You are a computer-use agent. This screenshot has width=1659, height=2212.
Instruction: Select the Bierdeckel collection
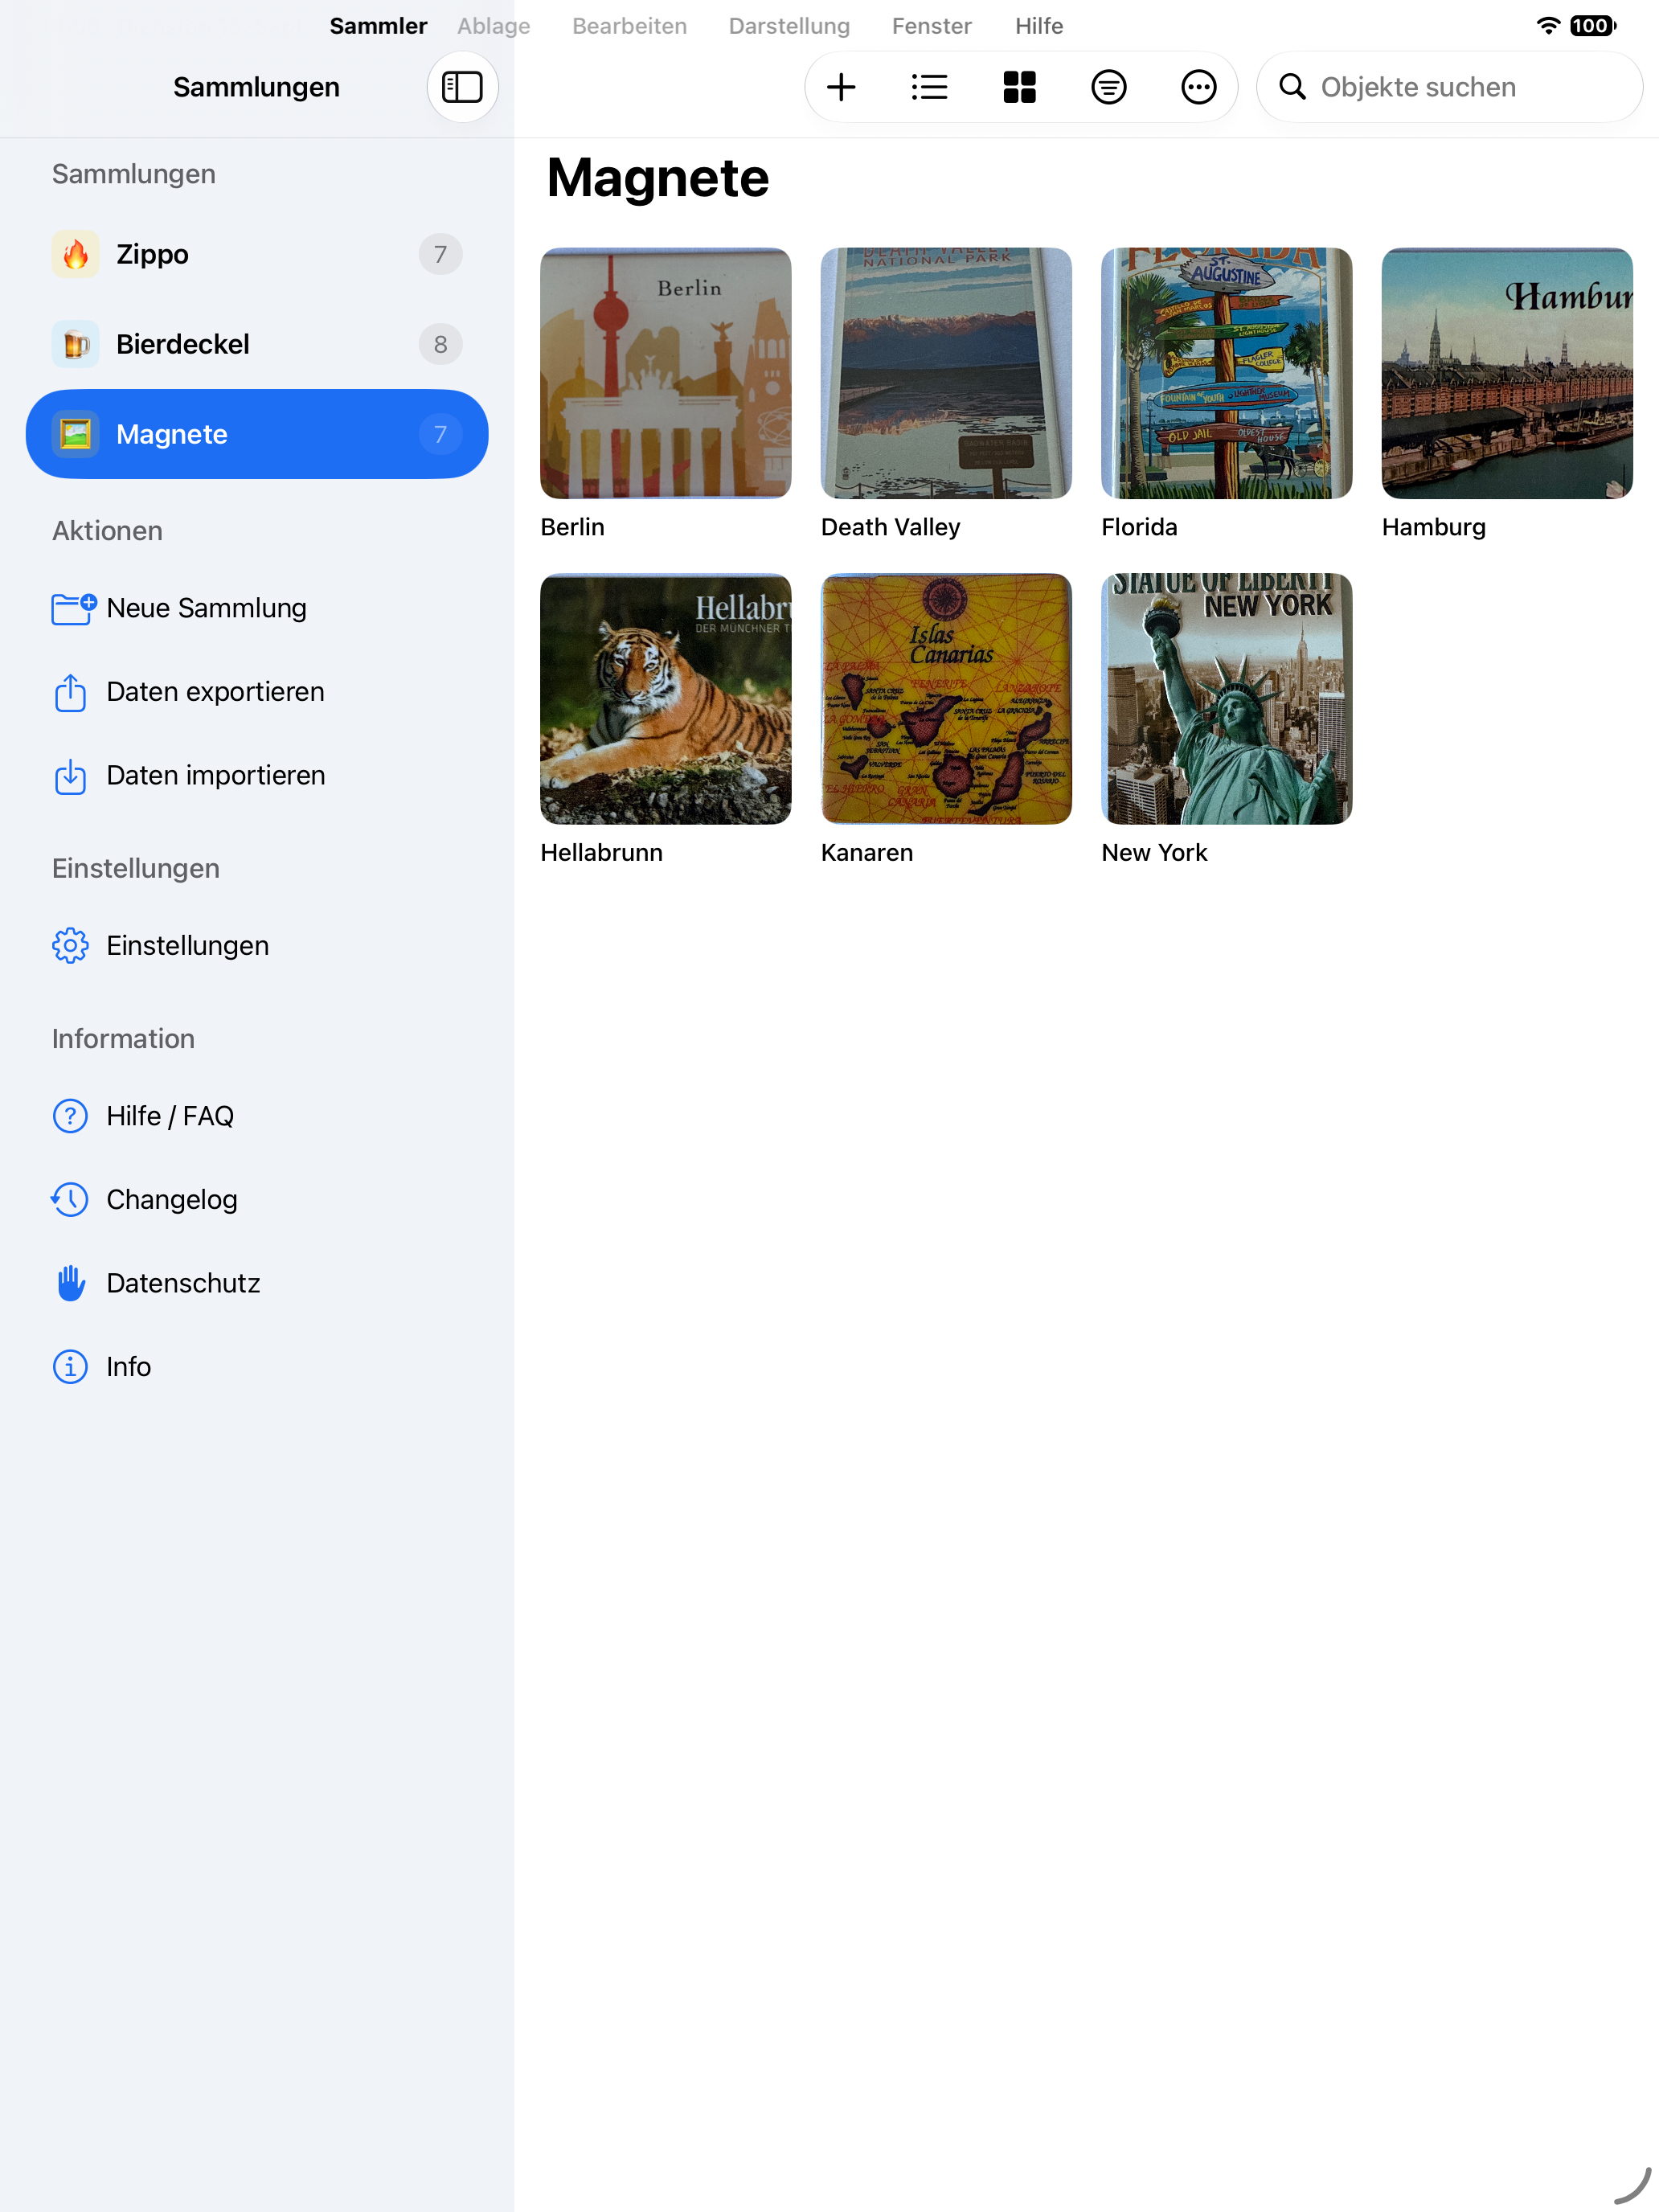tap(257, 344)
